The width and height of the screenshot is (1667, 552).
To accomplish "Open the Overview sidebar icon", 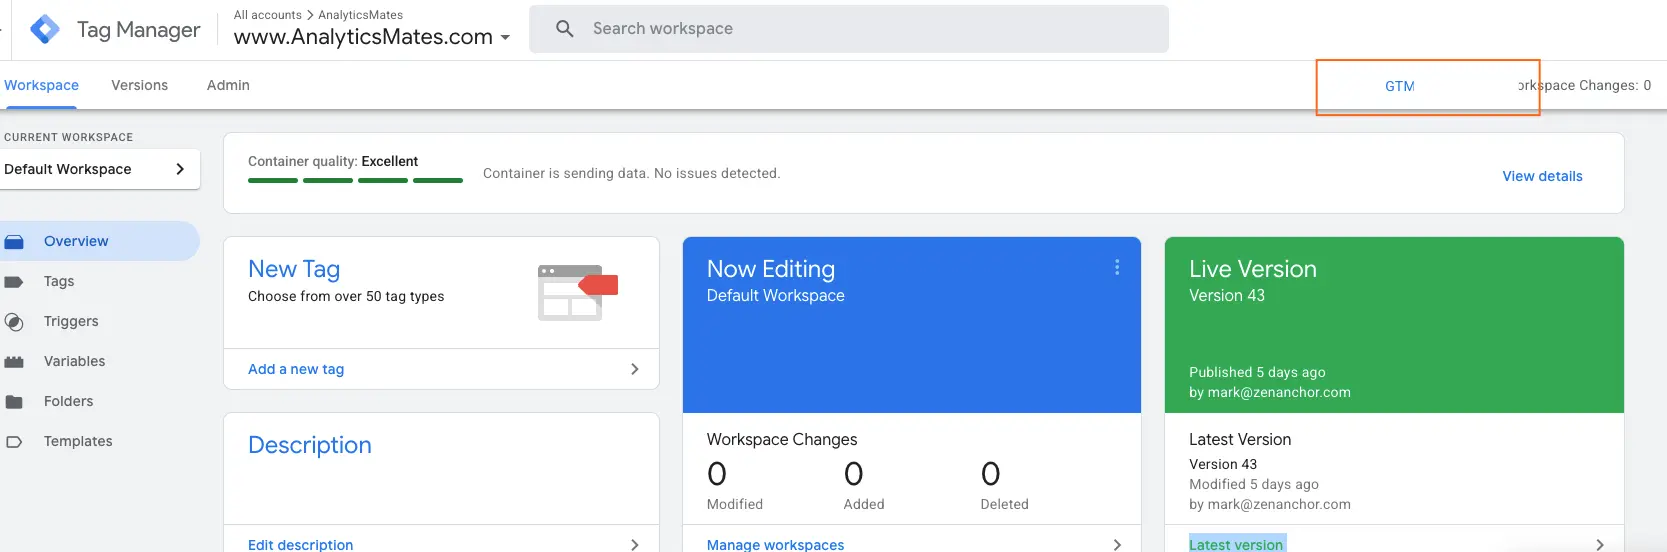I will point(14,242).
